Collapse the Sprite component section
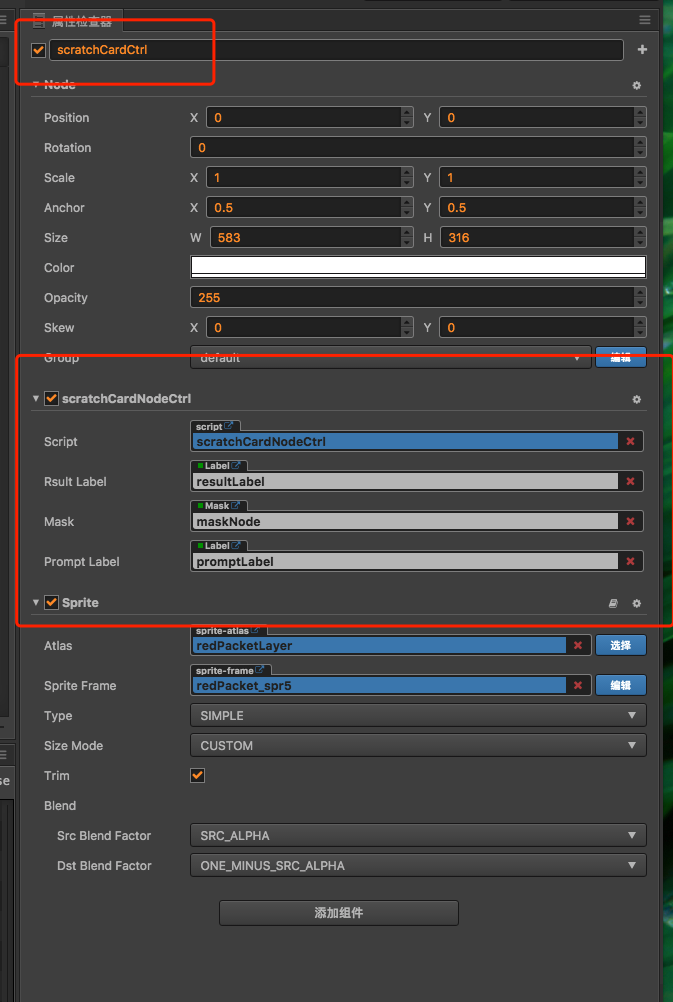Viewport: 673px width, 1002px height. (36, 603)
